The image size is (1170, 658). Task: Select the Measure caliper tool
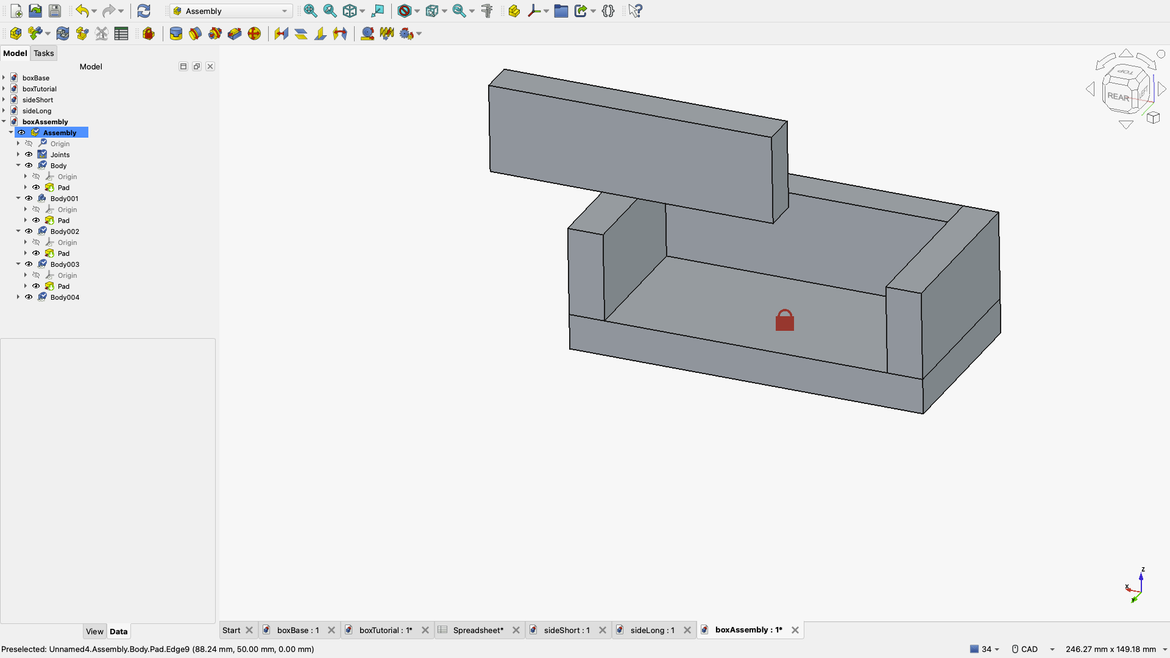click(x=487, y=11)
